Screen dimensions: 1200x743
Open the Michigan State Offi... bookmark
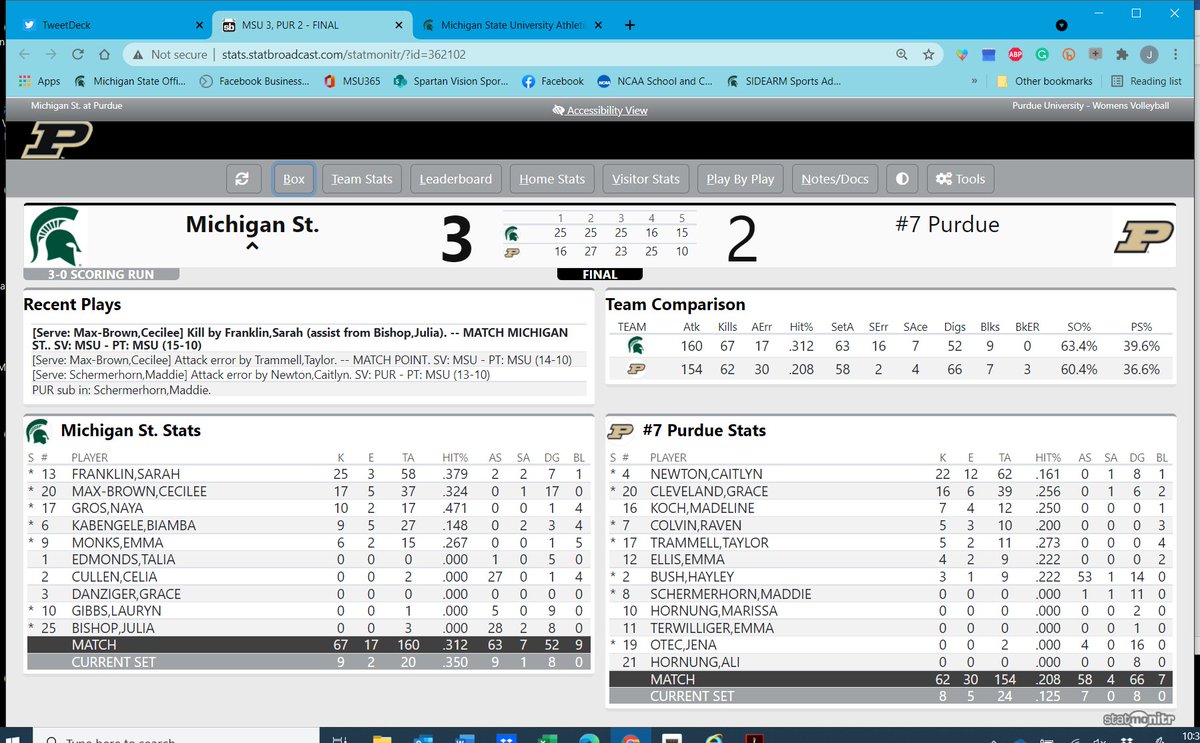coord(131,81)
